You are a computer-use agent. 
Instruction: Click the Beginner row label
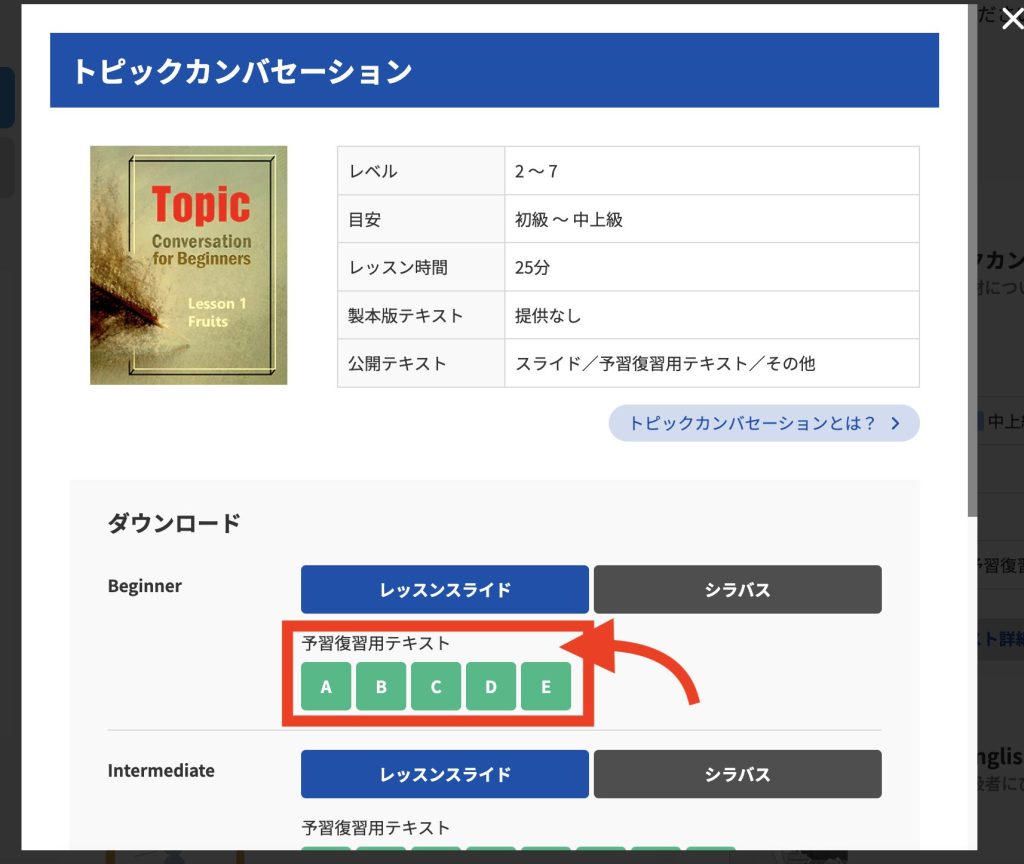(145, 586)
